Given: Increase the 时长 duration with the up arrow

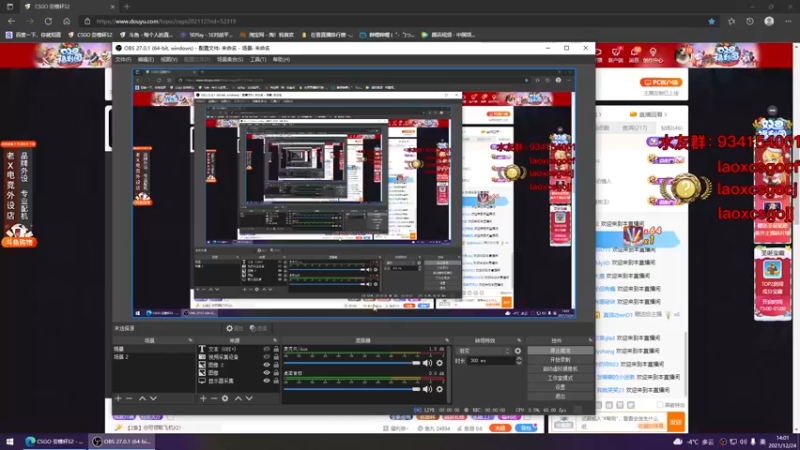Looking at the screenshot, I should tap(519, 358).
